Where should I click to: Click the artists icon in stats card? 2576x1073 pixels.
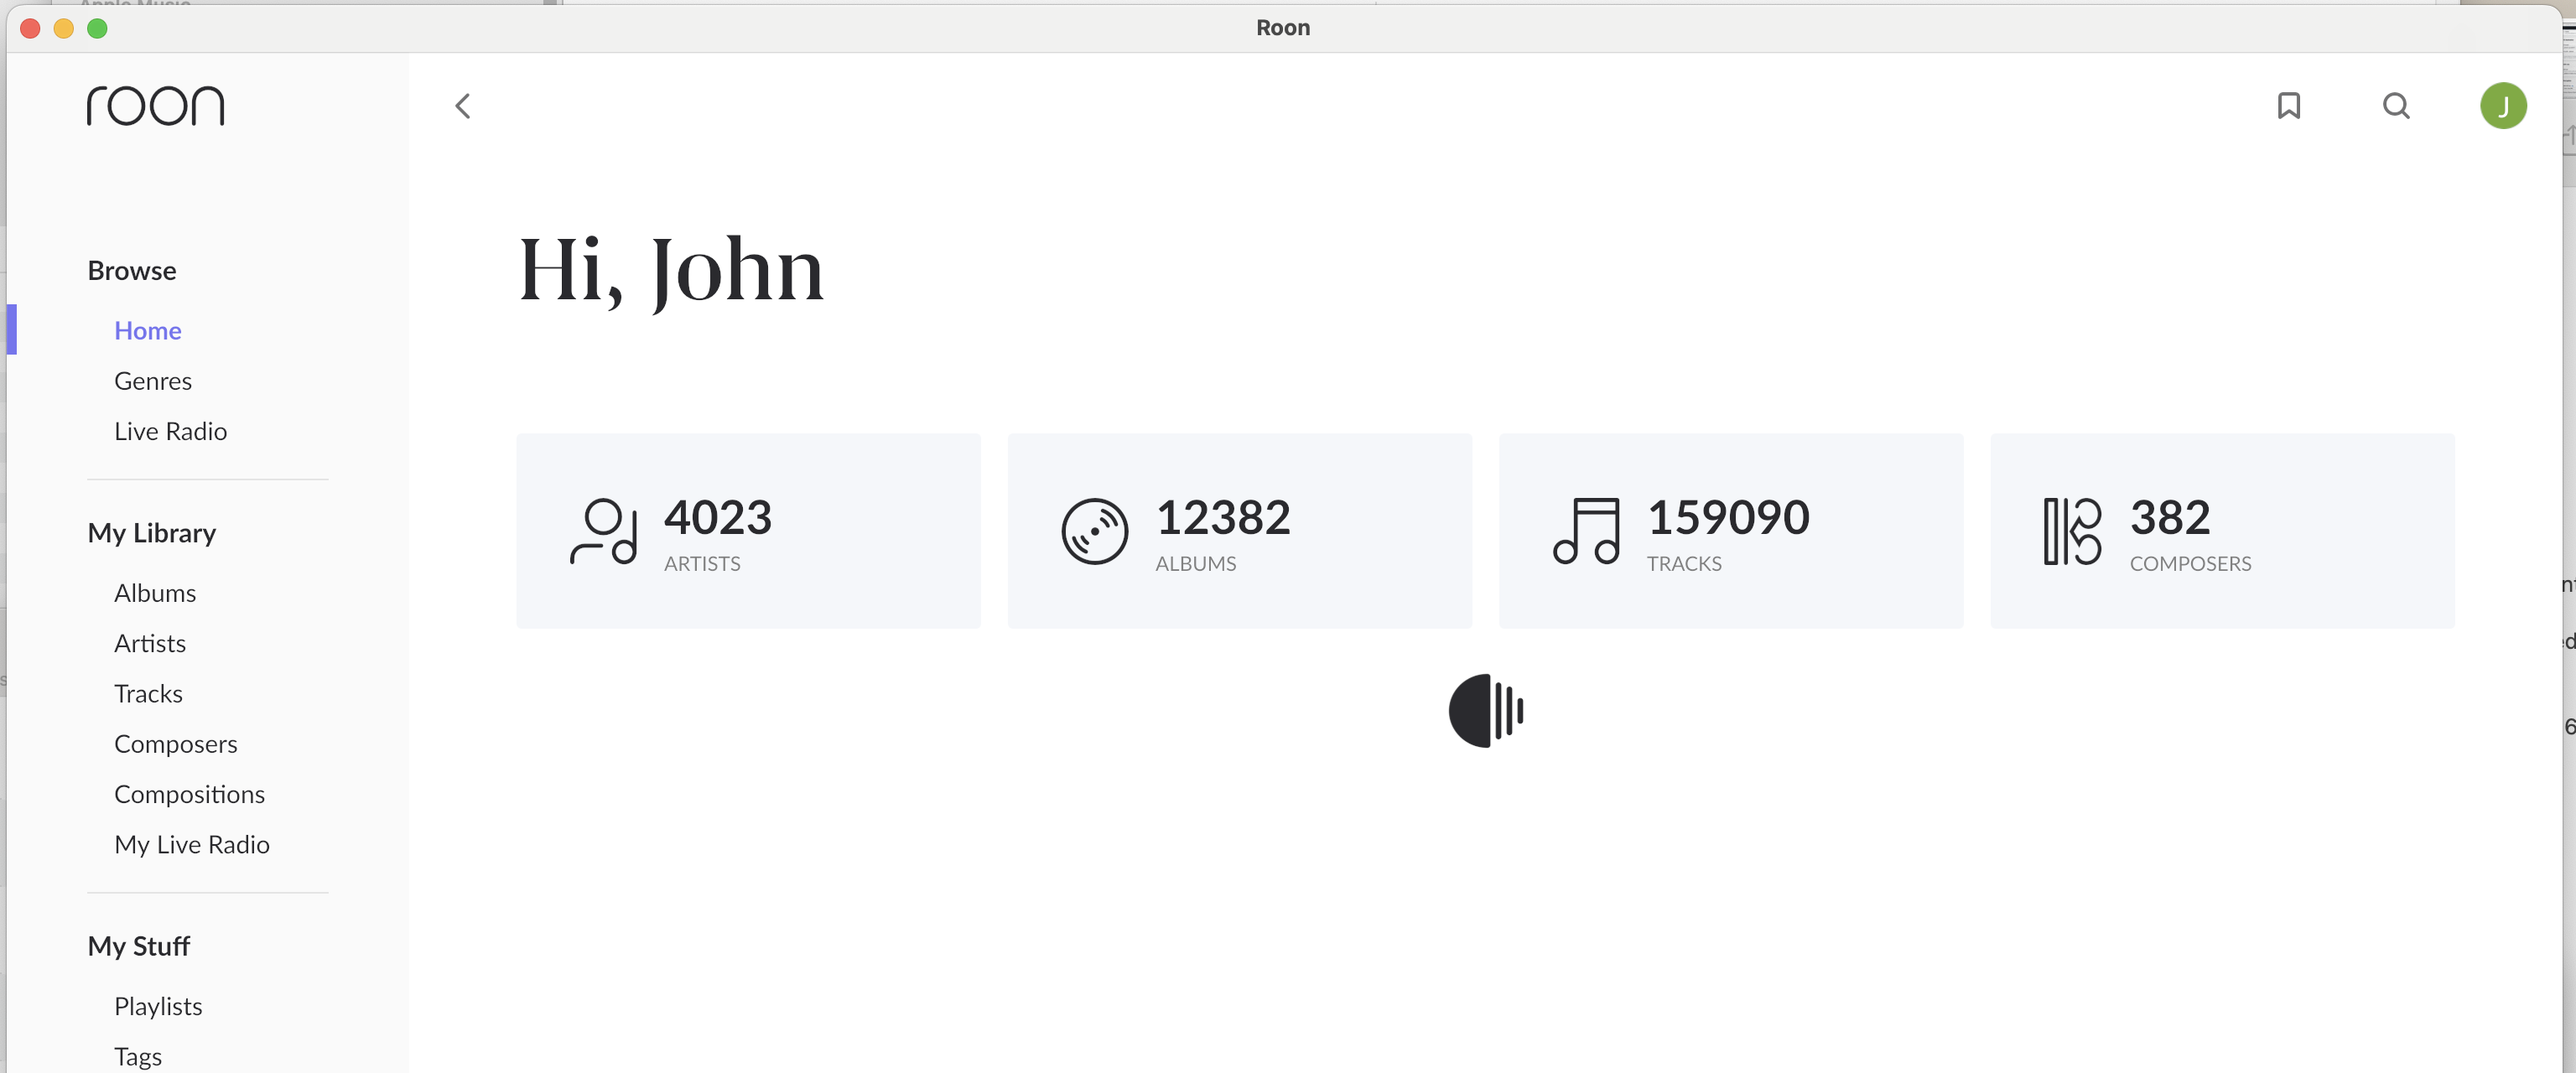point(604,531)
